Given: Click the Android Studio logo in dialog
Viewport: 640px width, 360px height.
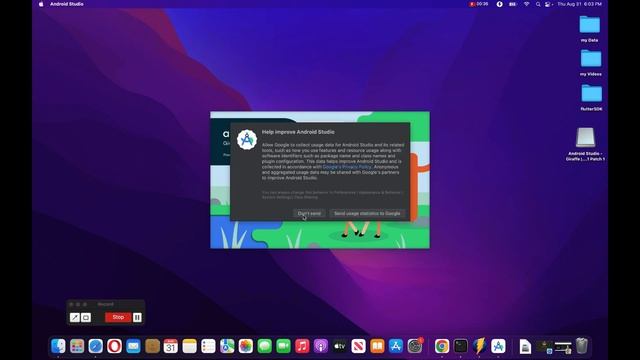Looking at the screenshot, I should (x=247, y=140).
